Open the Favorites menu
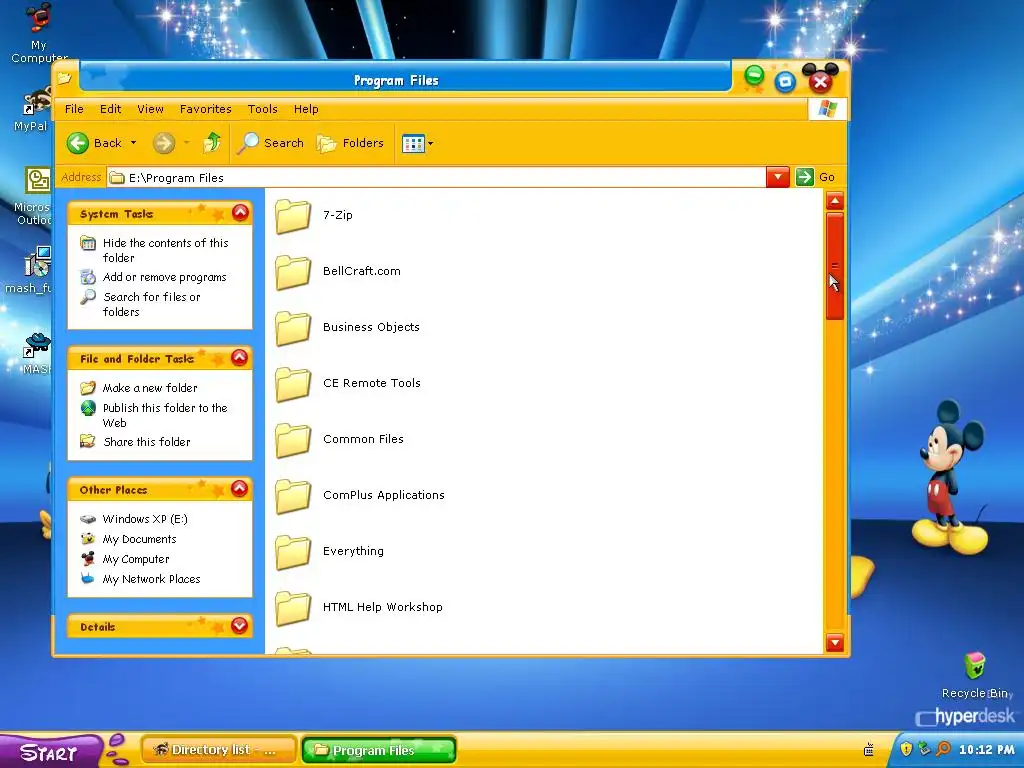The image size is (1024, 768). (206, 109)
